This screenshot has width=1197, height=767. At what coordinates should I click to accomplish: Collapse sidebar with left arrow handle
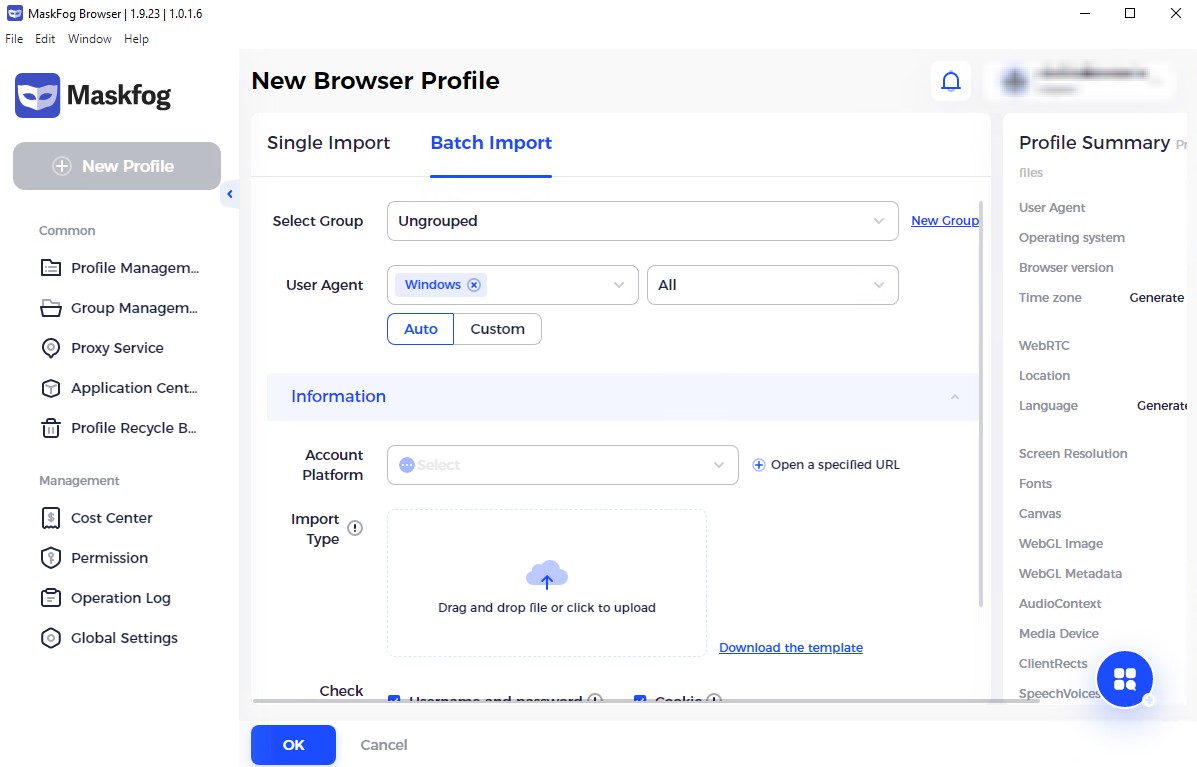click(229, 194)
